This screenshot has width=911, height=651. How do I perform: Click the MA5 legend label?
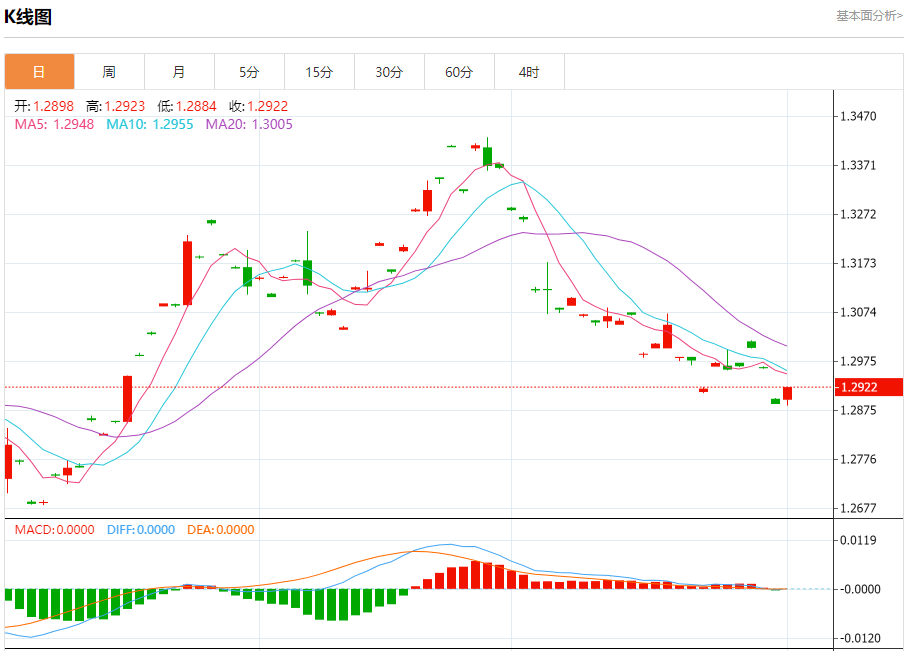pos(55,124)
